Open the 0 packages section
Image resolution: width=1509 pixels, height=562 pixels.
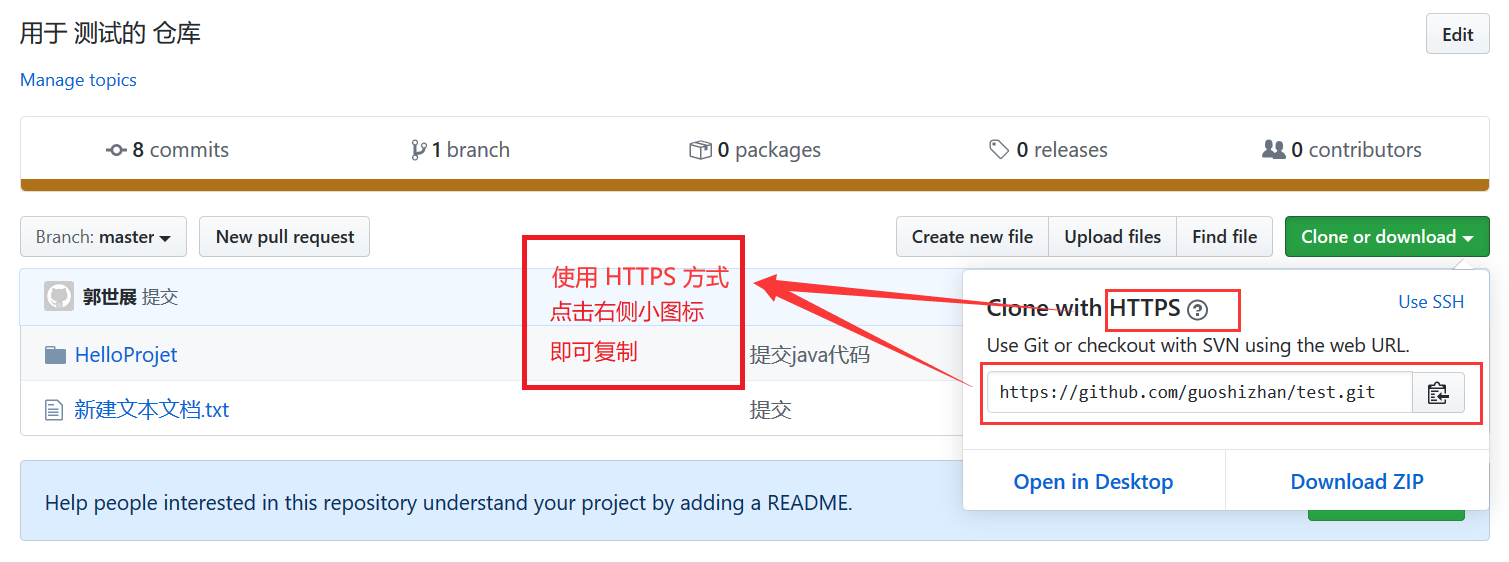pos(755,150)
